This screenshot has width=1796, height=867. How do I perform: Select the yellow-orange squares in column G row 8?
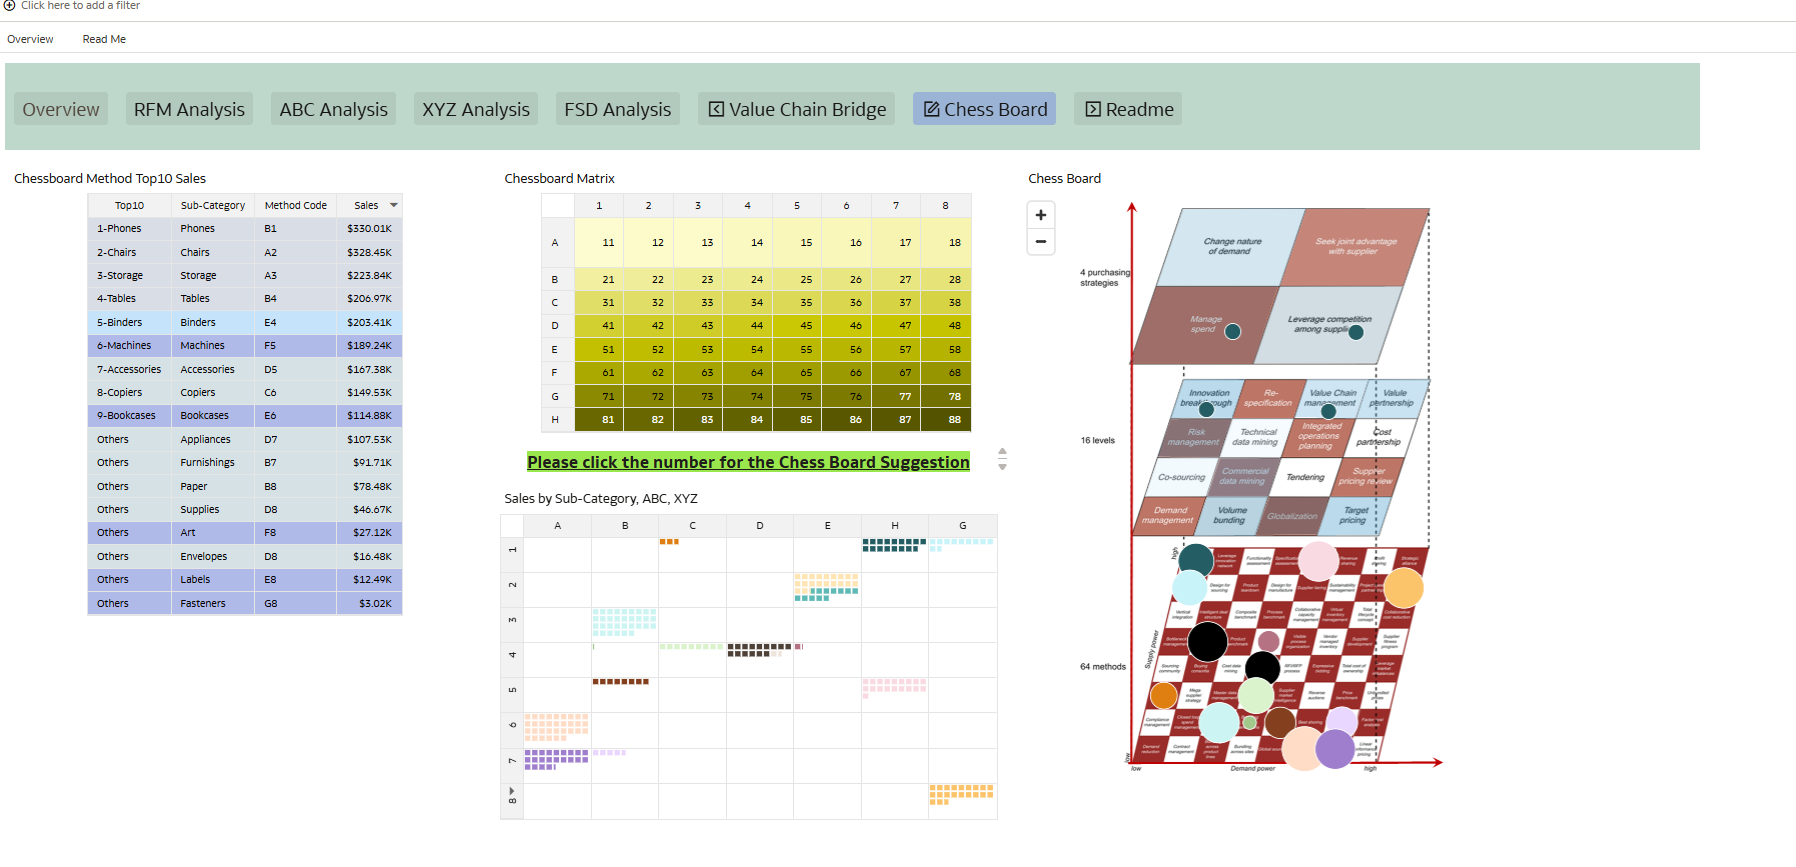[961, 794]
